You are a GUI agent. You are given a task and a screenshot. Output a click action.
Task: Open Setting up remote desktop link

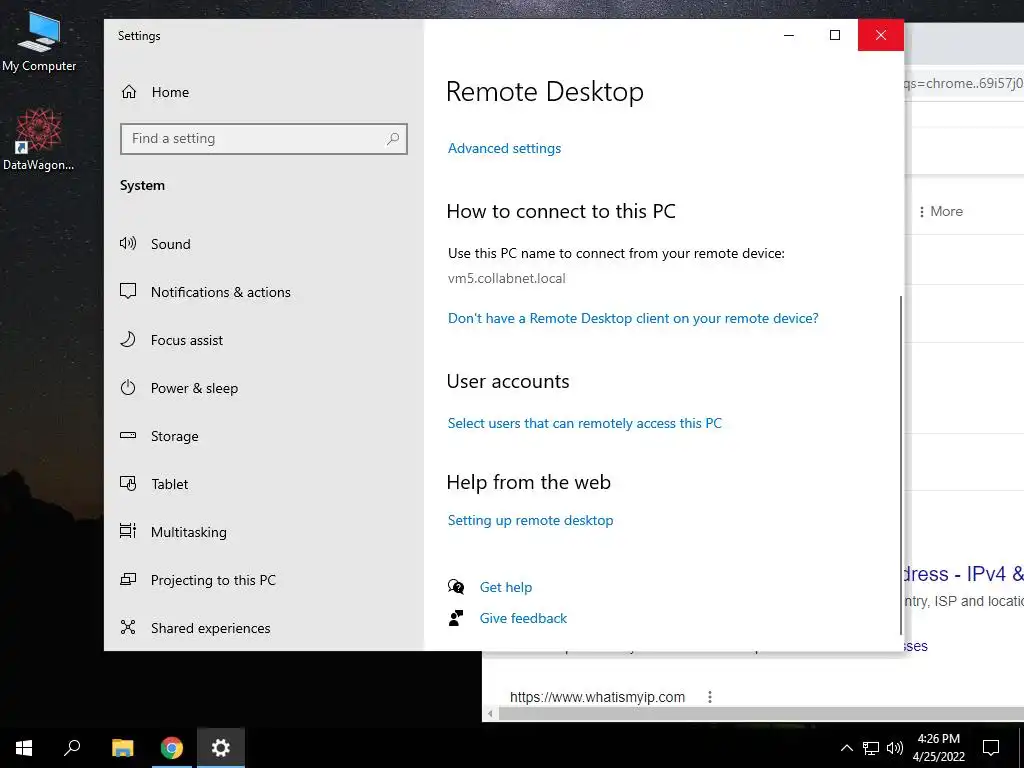point(530,520)
